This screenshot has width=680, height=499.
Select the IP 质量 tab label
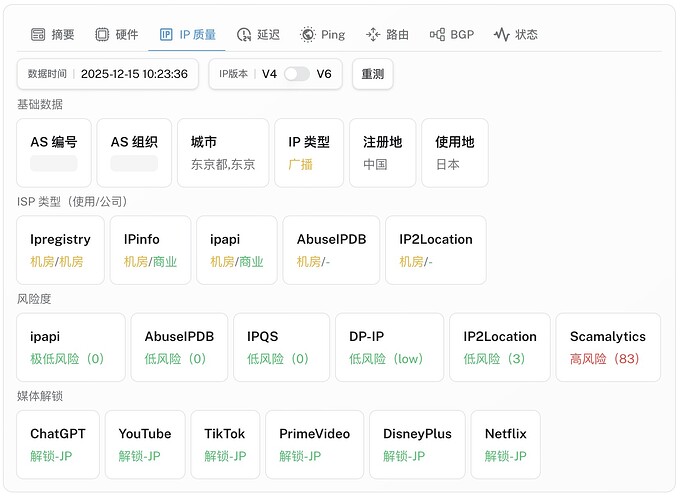pos(198,34)
